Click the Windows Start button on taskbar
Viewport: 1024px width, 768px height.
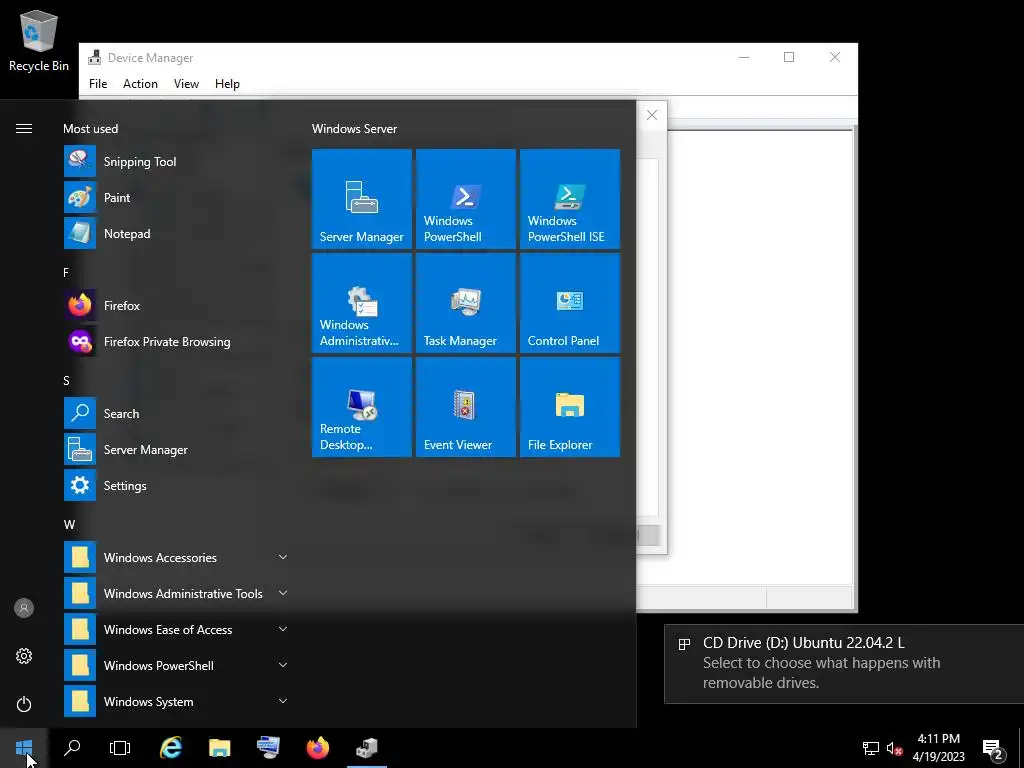point(24,748)
